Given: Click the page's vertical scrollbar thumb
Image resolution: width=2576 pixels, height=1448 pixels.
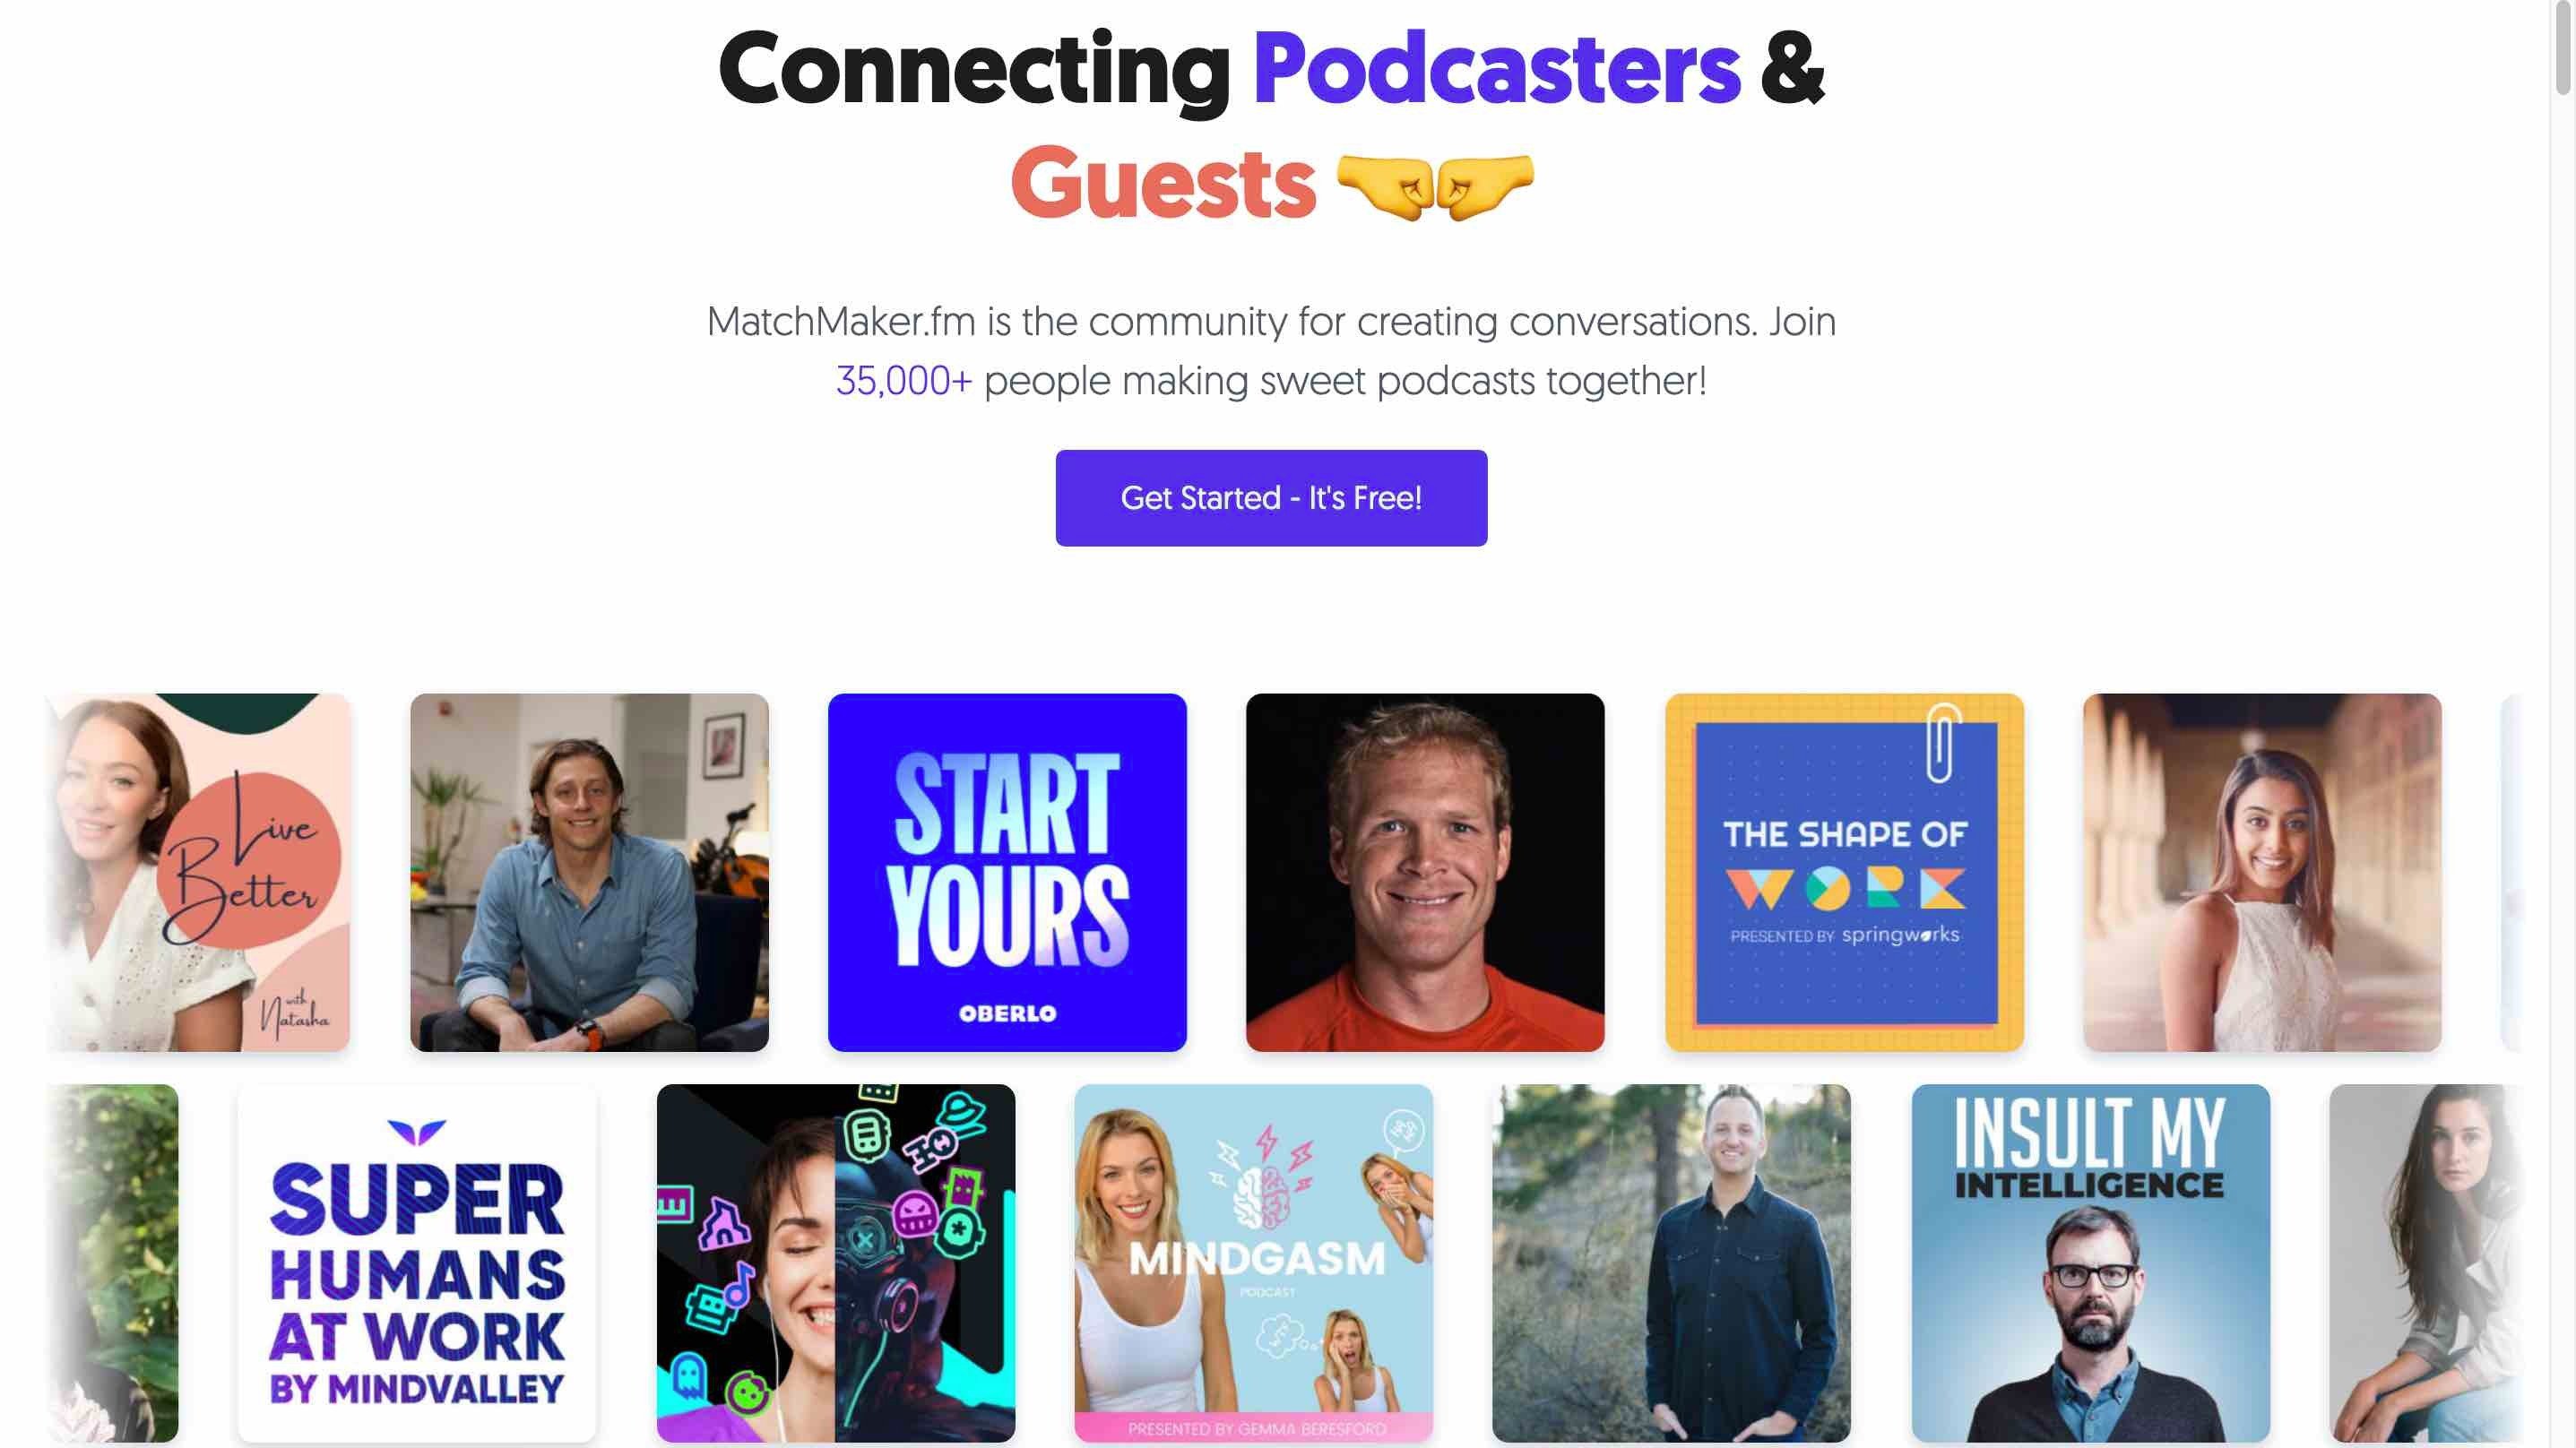Looking at the screenshot, I should click(2563, 50).
